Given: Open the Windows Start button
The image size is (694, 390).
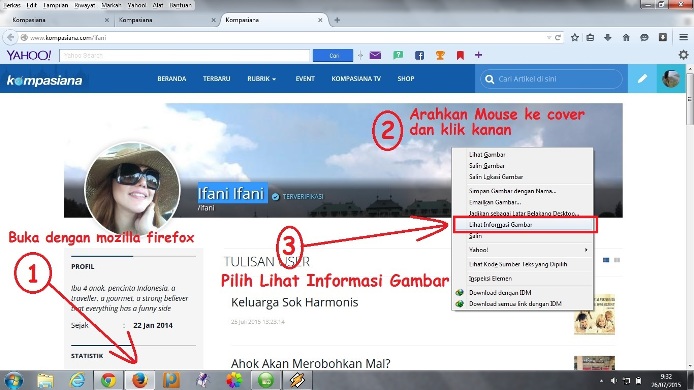Looking at the screenshot, I should click(13, 381).
